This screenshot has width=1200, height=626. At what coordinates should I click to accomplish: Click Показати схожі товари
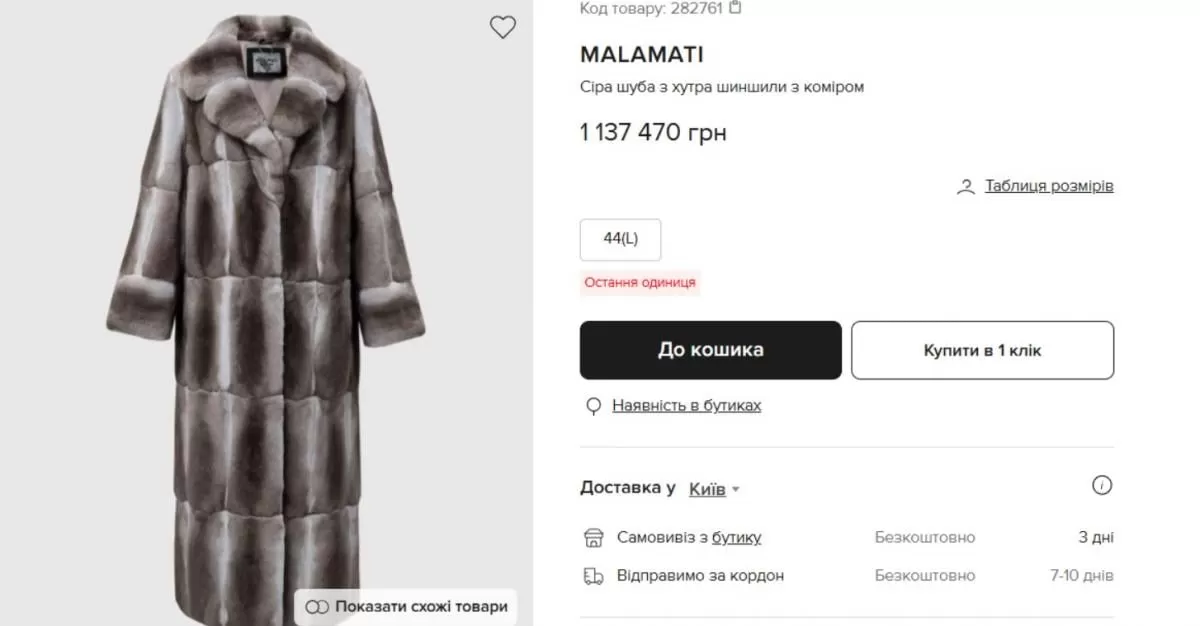tap(420, 606)
